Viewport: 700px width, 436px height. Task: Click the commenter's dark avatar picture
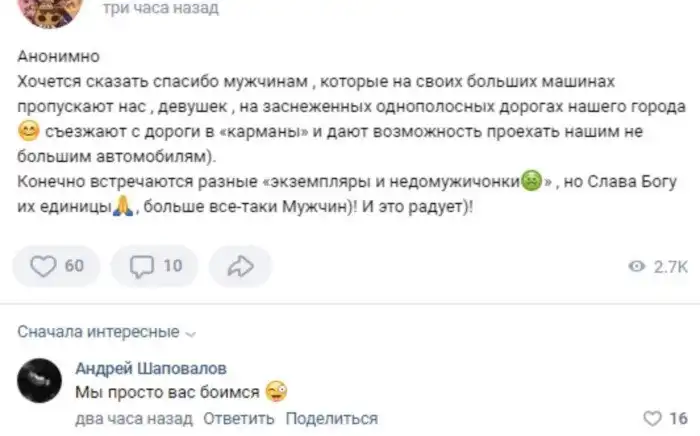tap(42, 381)
